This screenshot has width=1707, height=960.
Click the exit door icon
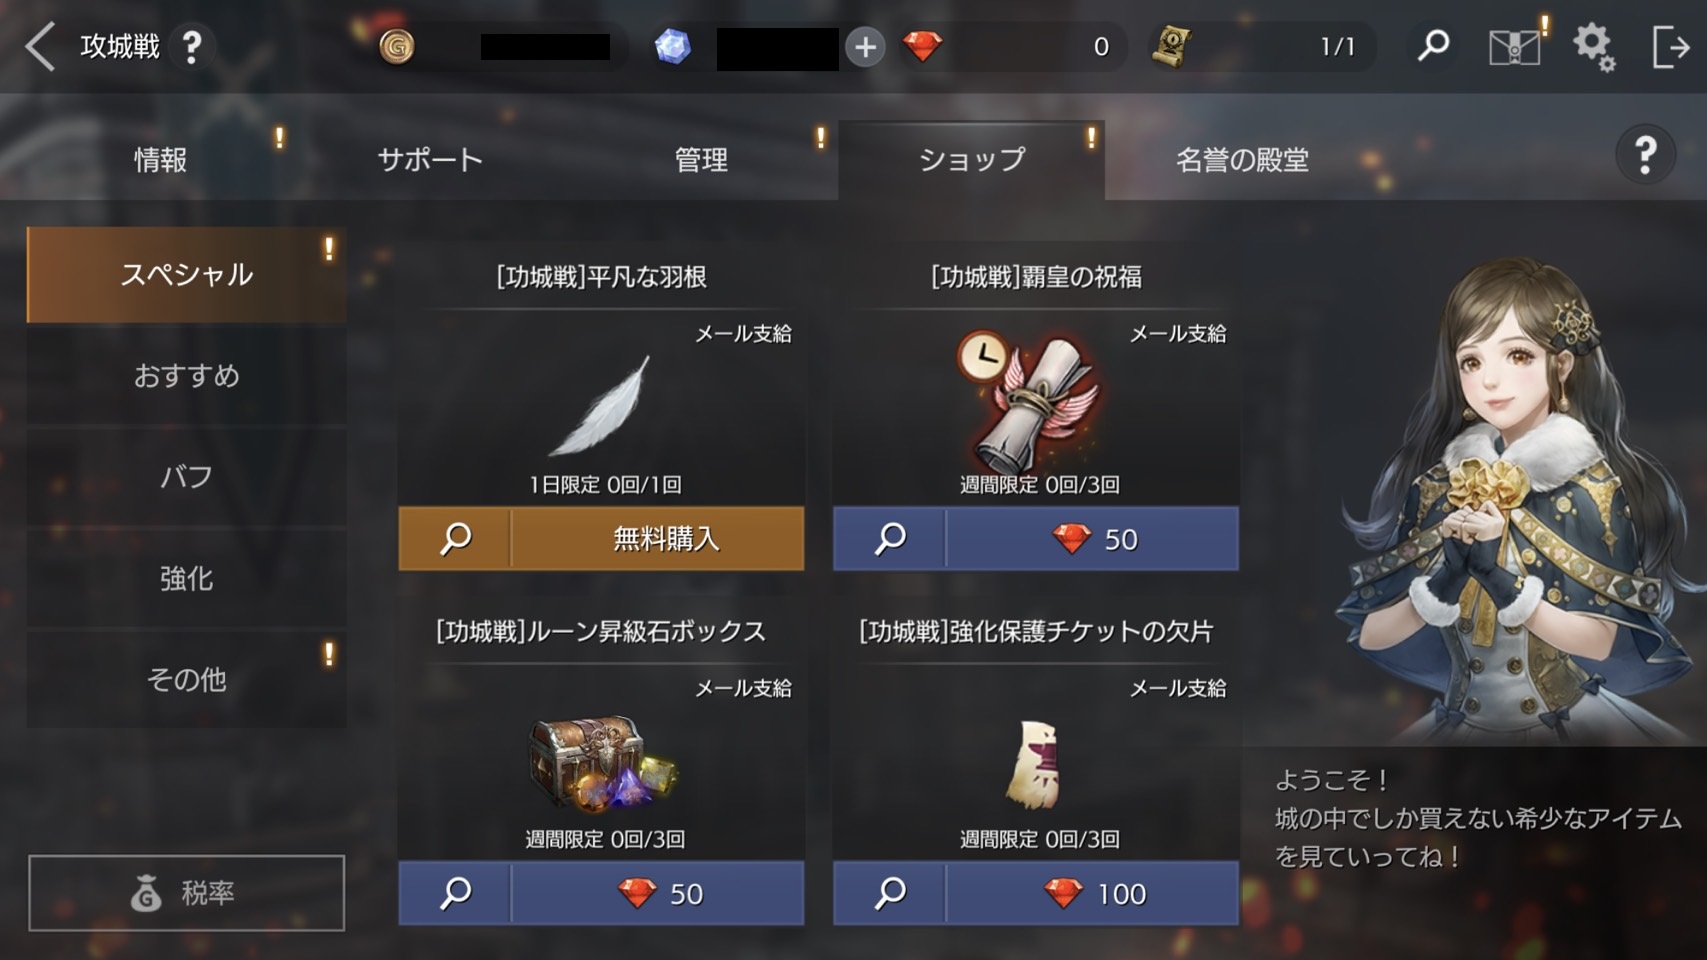[1669, 47]
